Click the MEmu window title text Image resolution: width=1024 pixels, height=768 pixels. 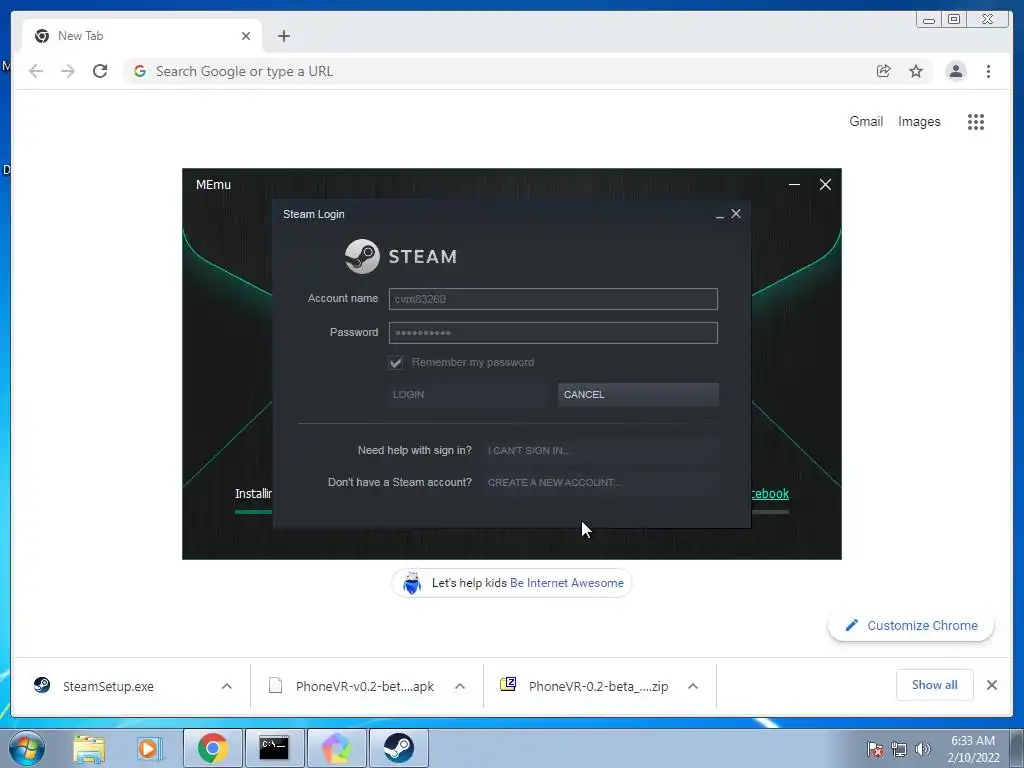point(214,185)
